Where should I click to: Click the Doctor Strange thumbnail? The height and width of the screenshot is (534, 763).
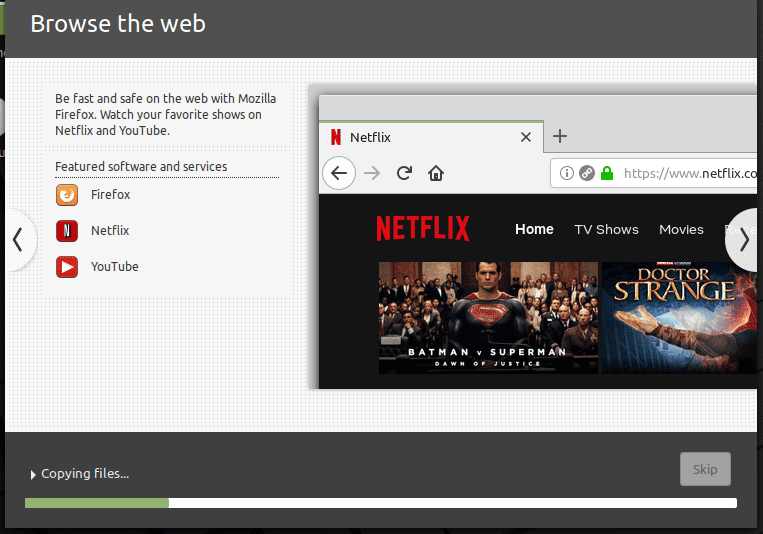pyautogui.click(x=679, y=318)
